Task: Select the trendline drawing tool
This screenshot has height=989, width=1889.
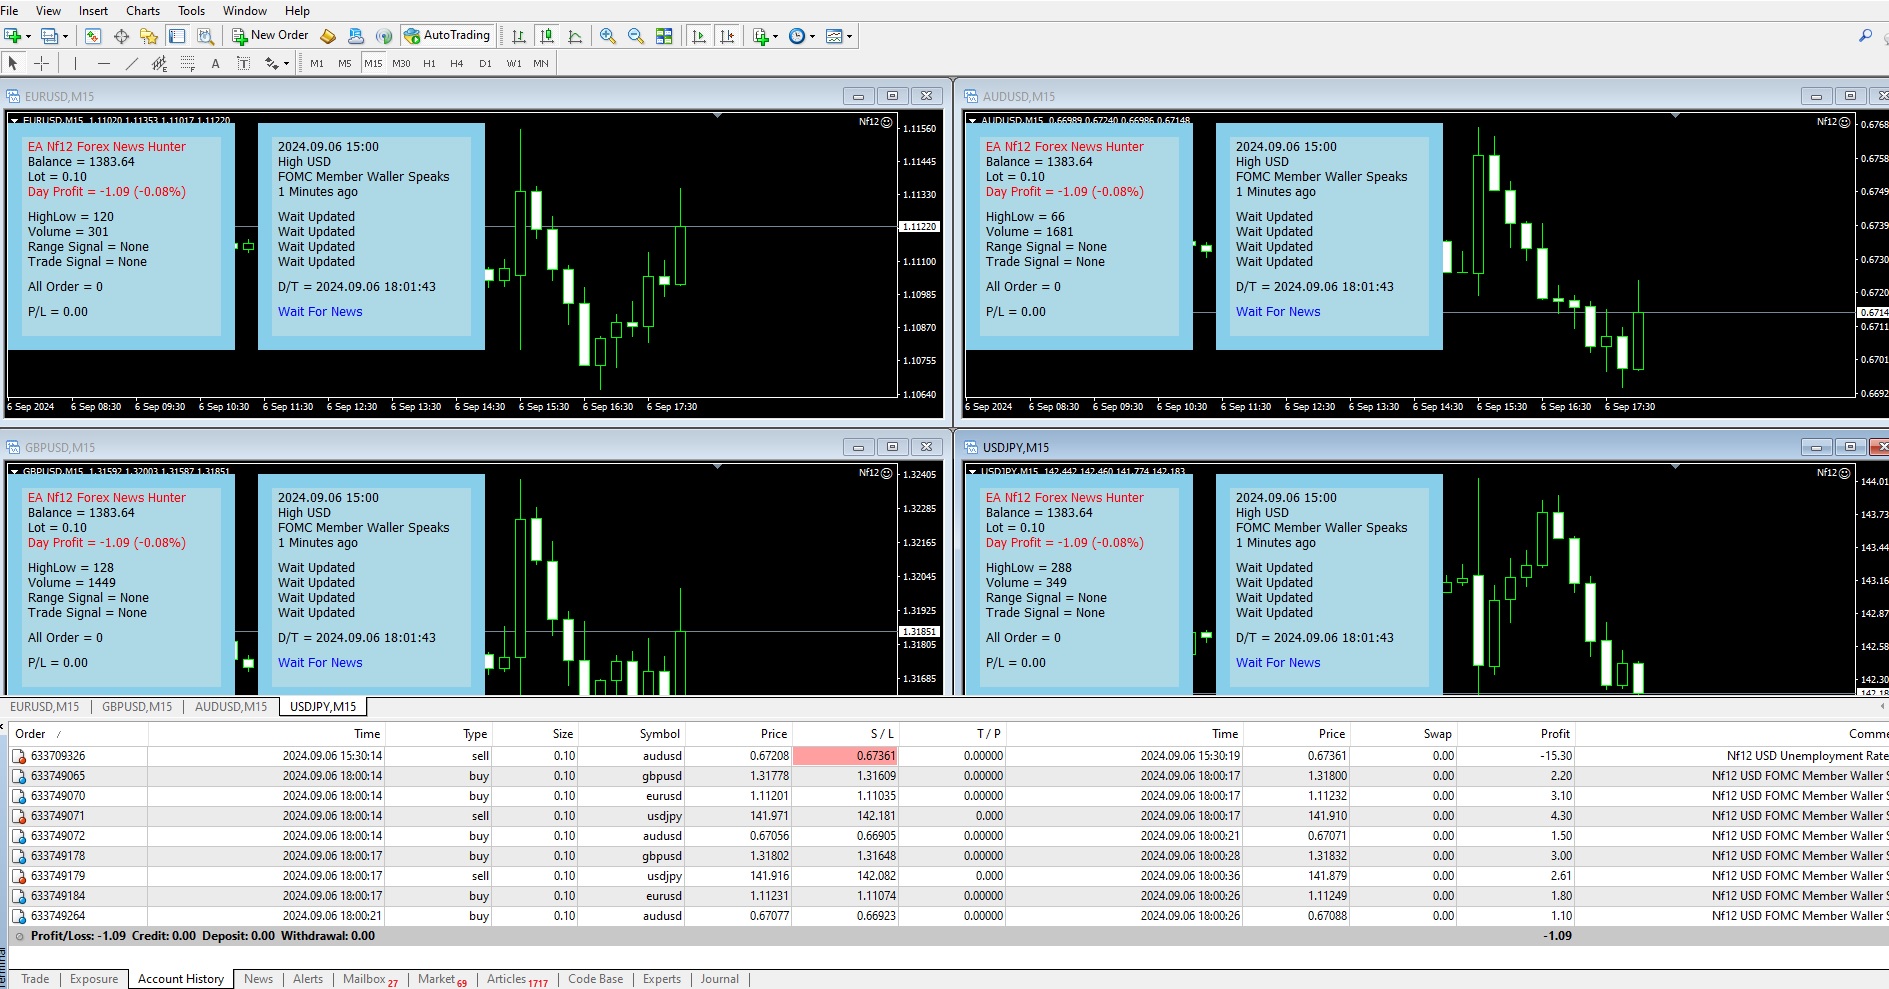Action: [131, 63]
